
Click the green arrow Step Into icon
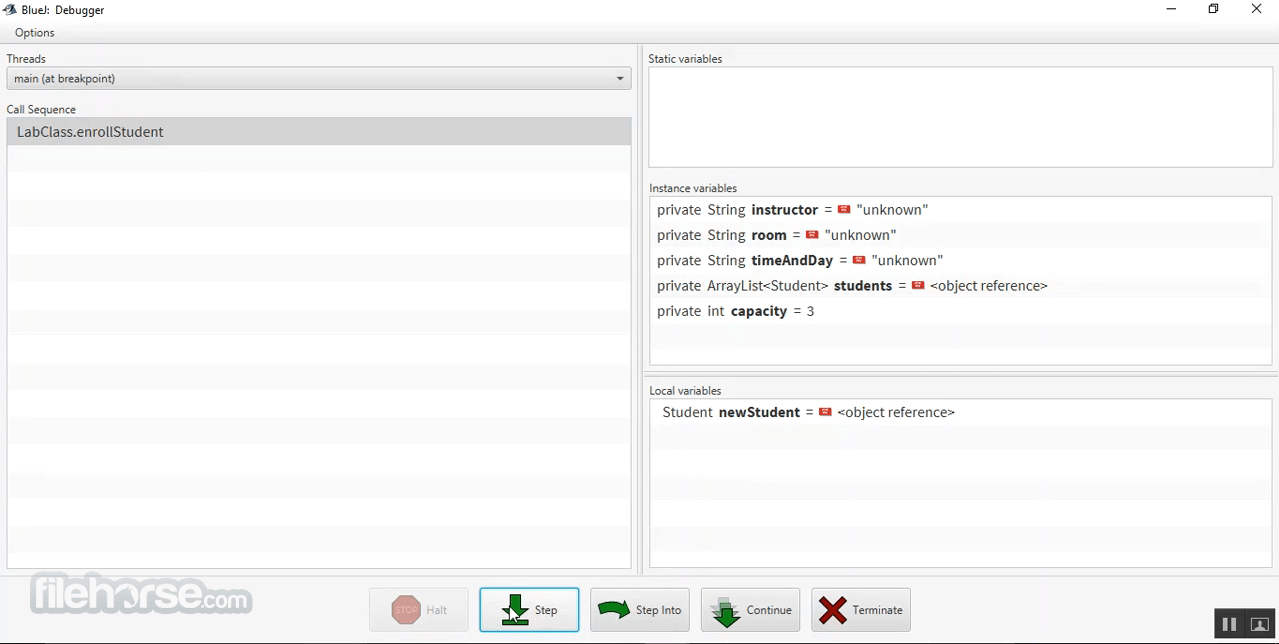(613, 609)
